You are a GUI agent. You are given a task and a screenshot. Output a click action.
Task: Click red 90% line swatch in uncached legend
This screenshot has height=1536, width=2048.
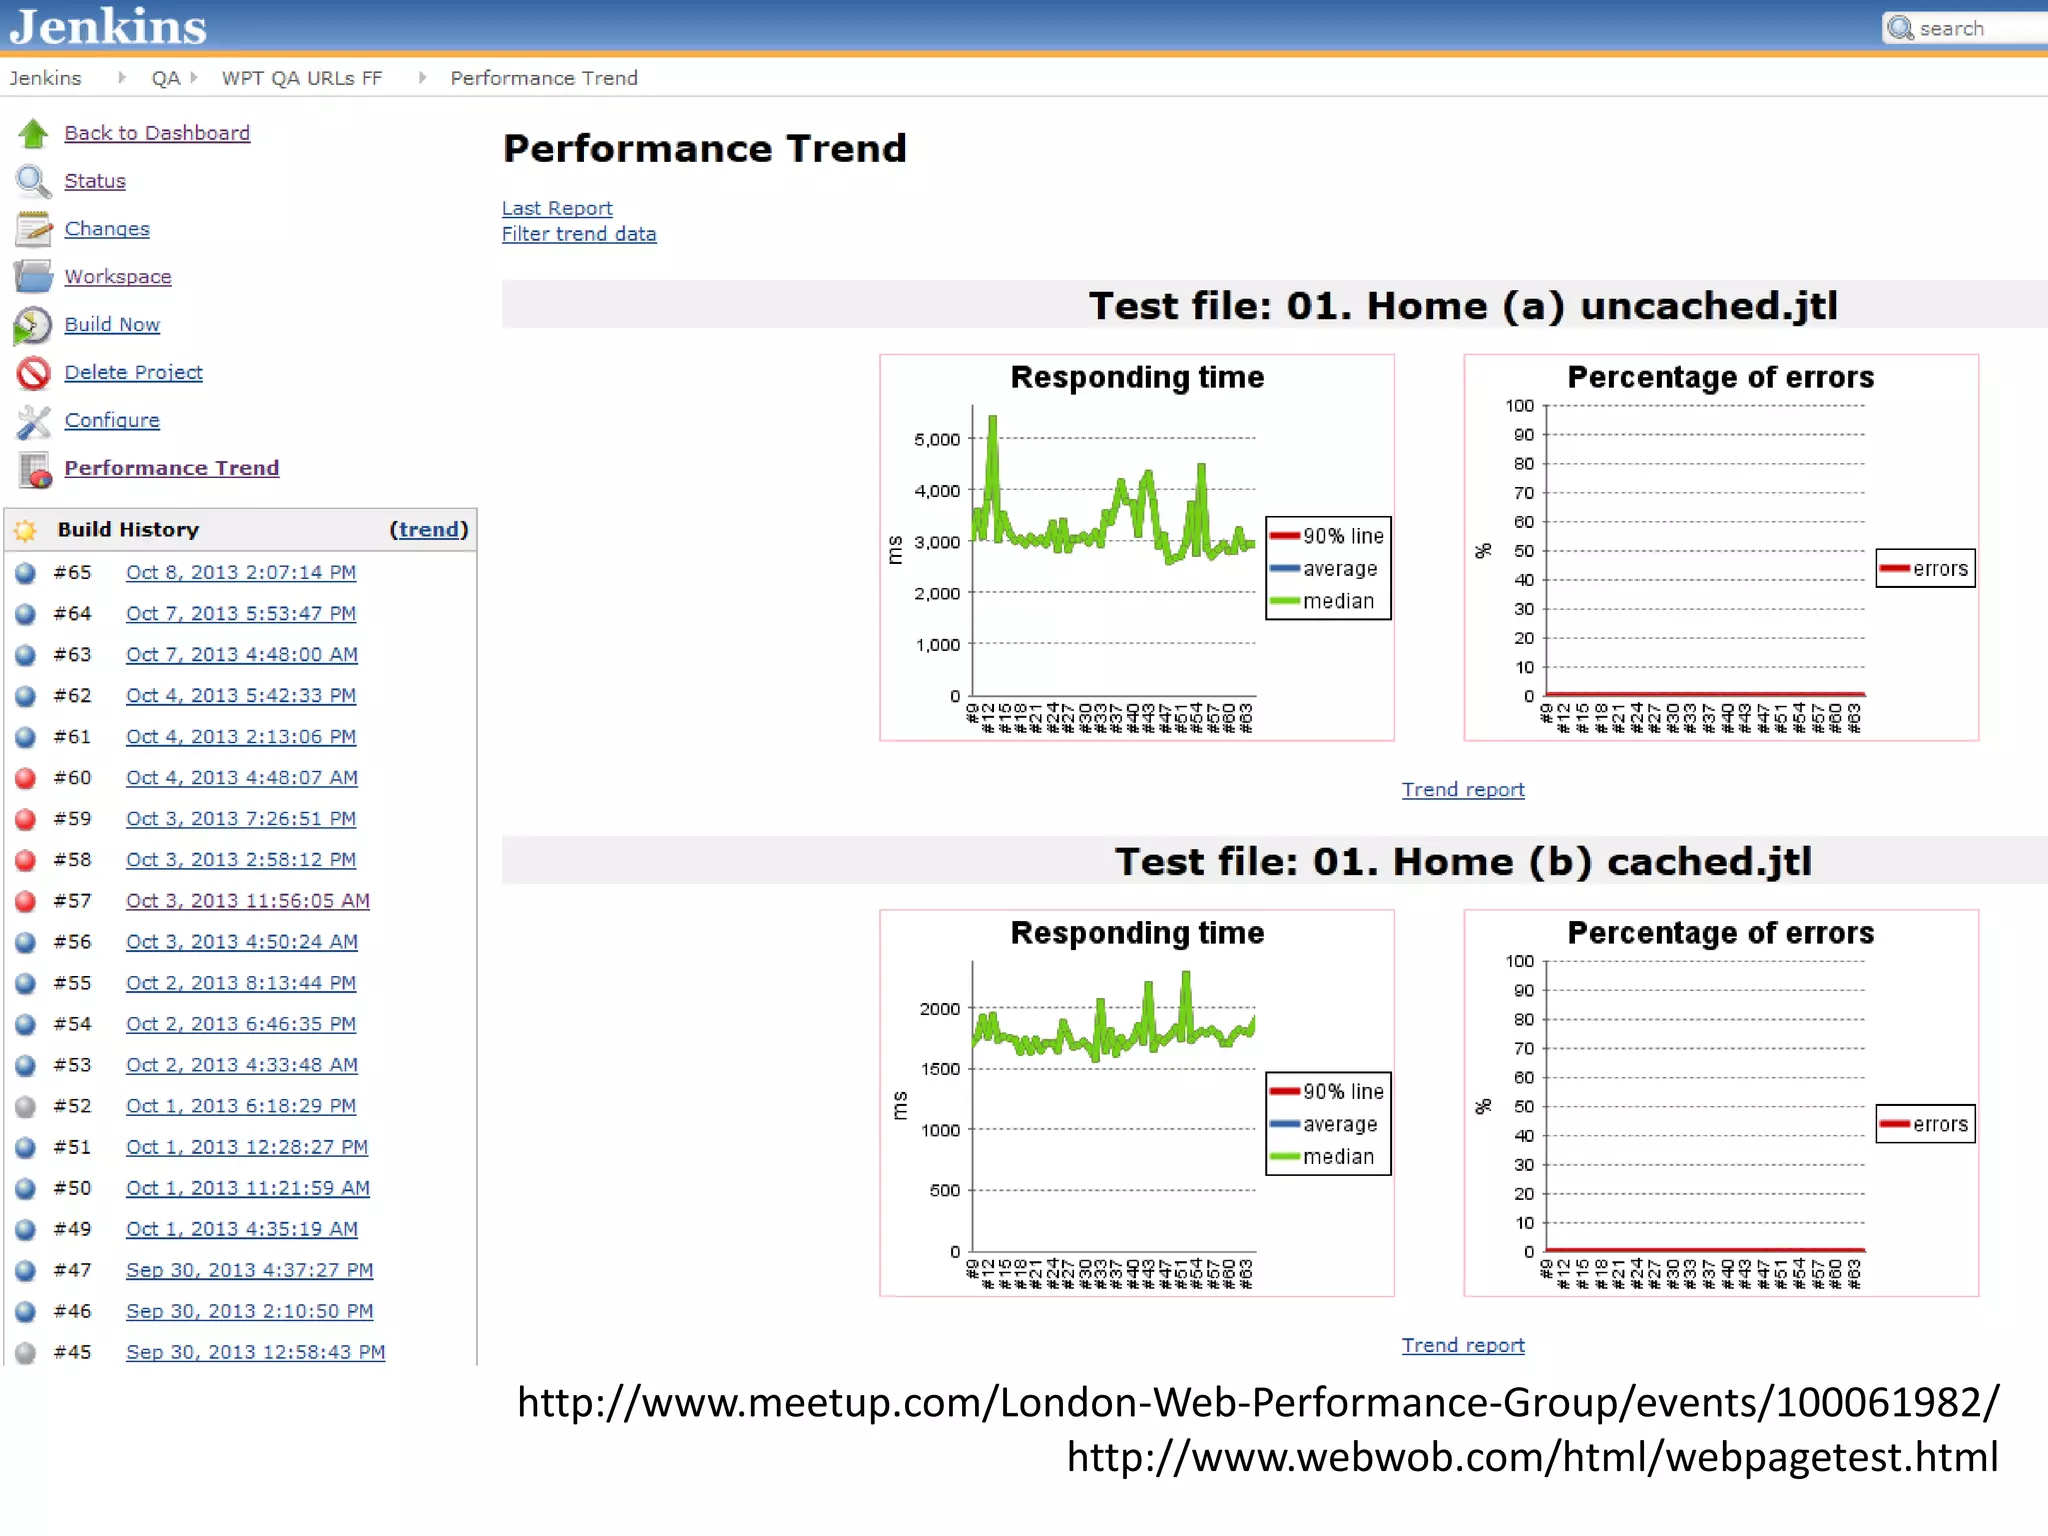point(1284,536)
